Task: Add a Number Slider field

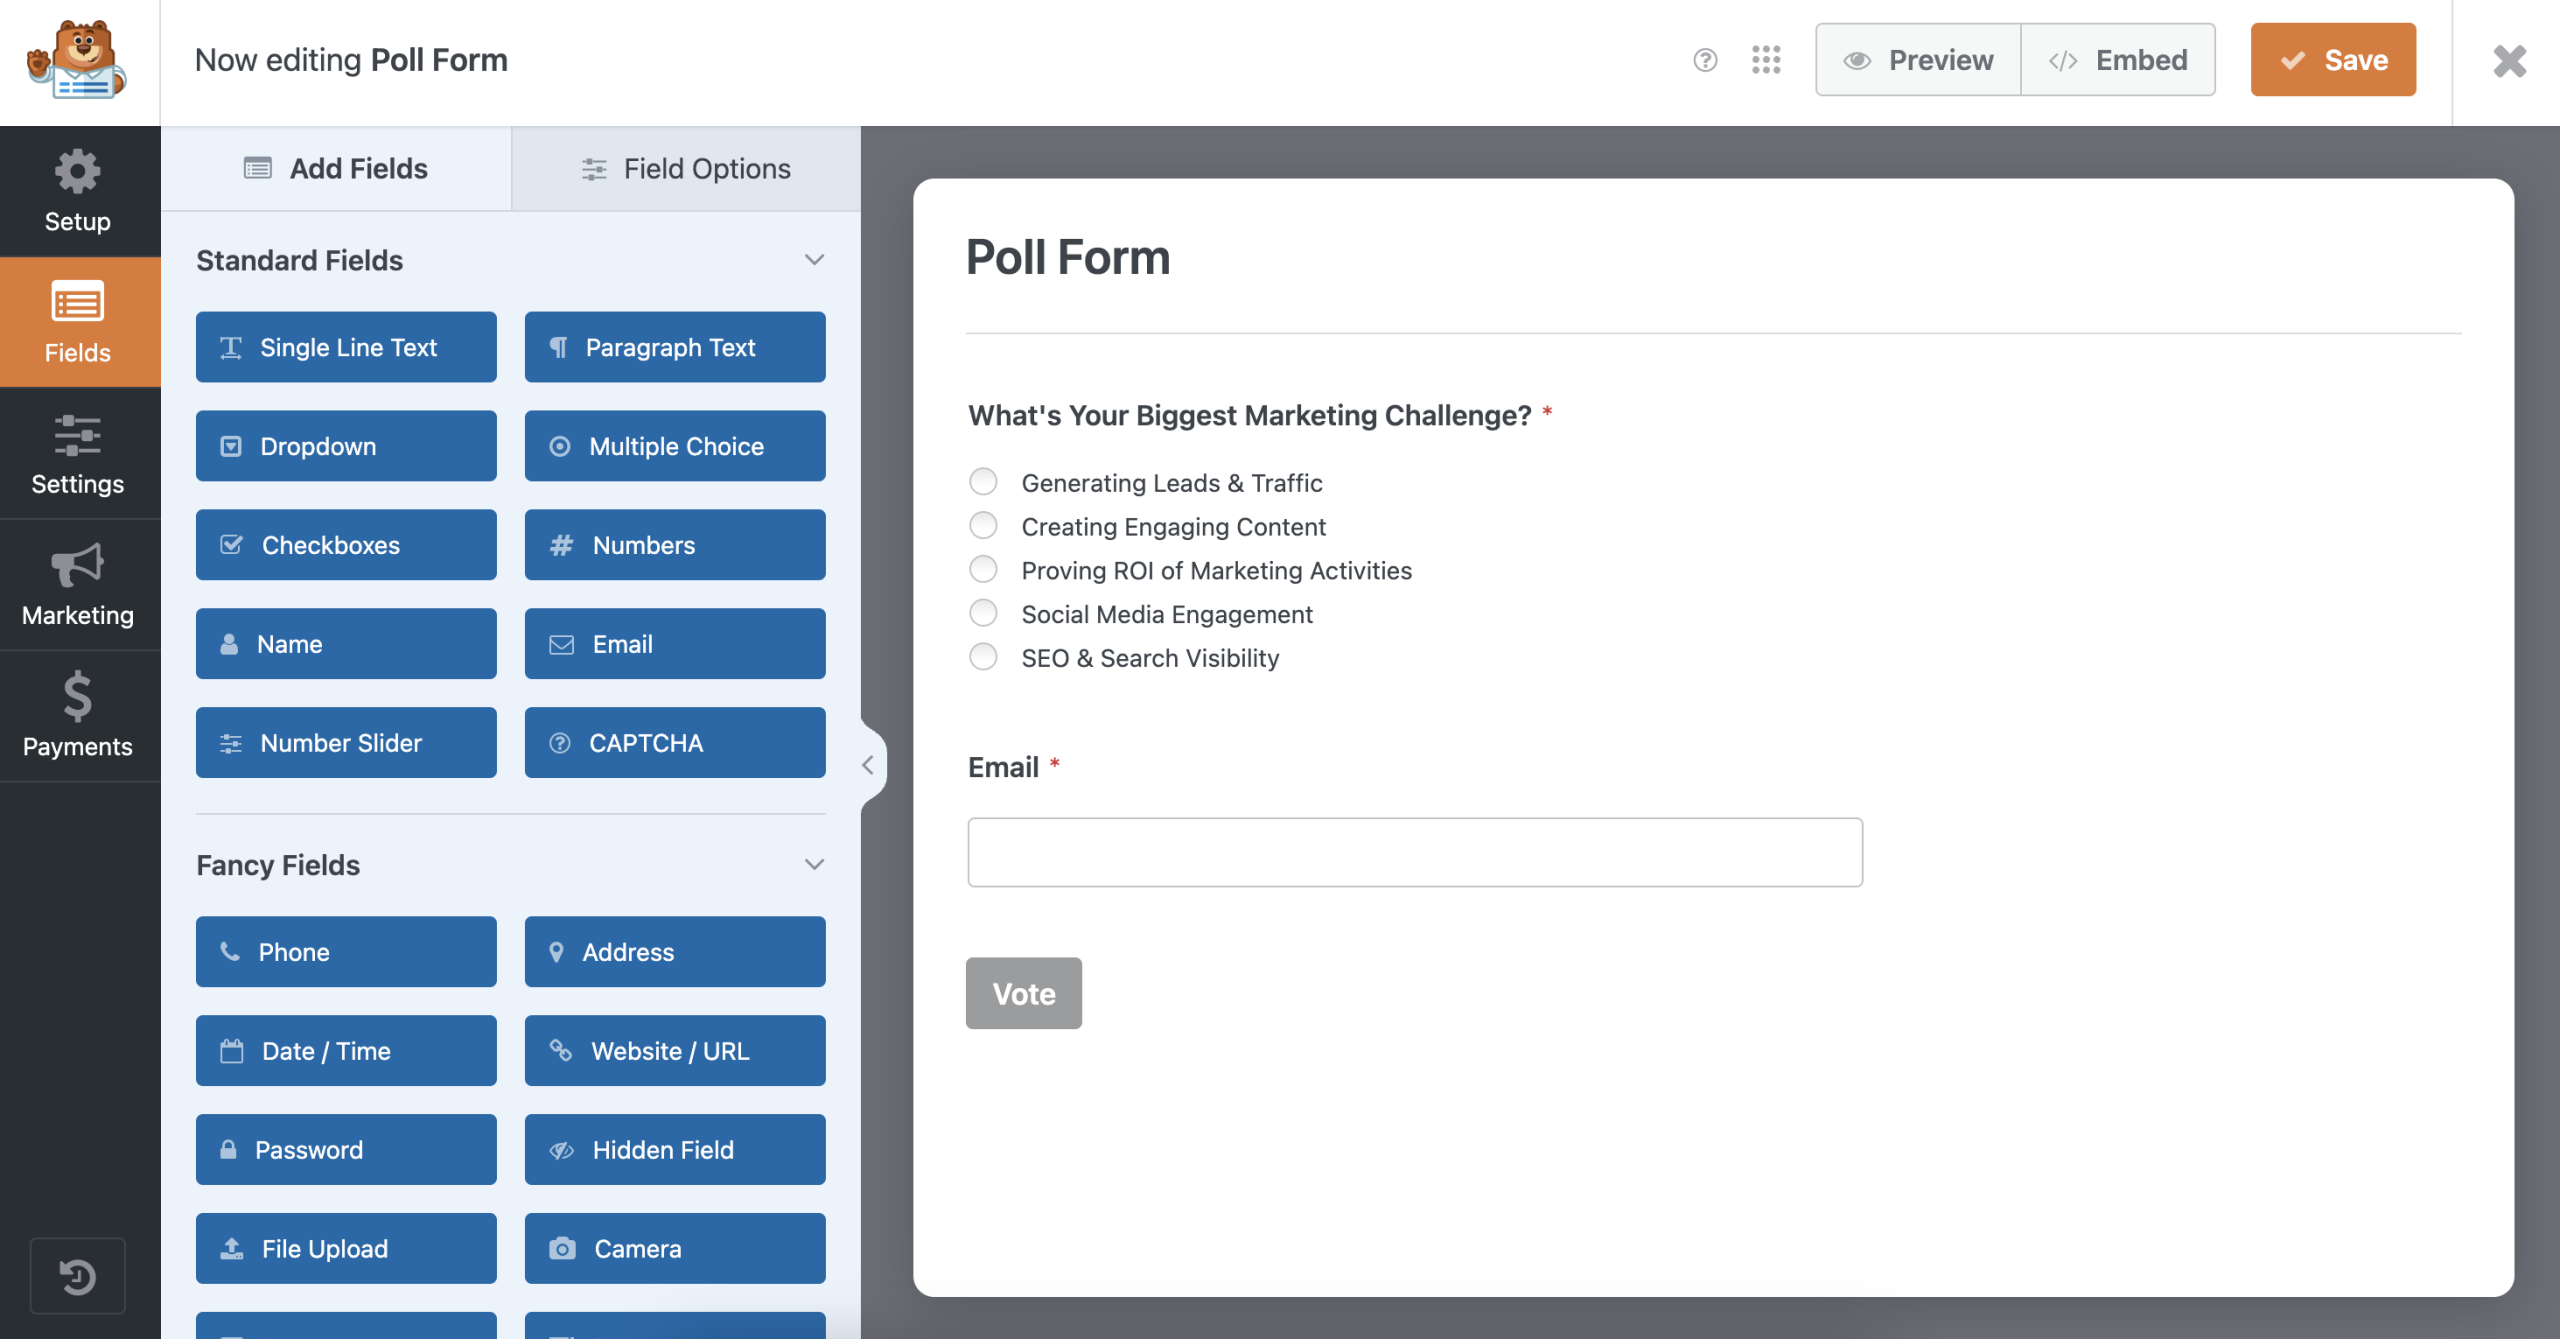Action: click(346, 743)
